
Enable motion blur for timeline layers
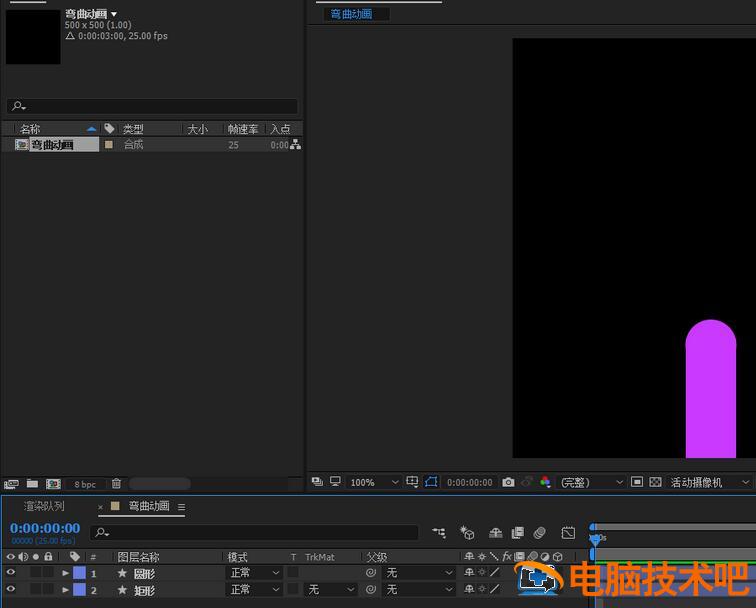tap(539, 533)
